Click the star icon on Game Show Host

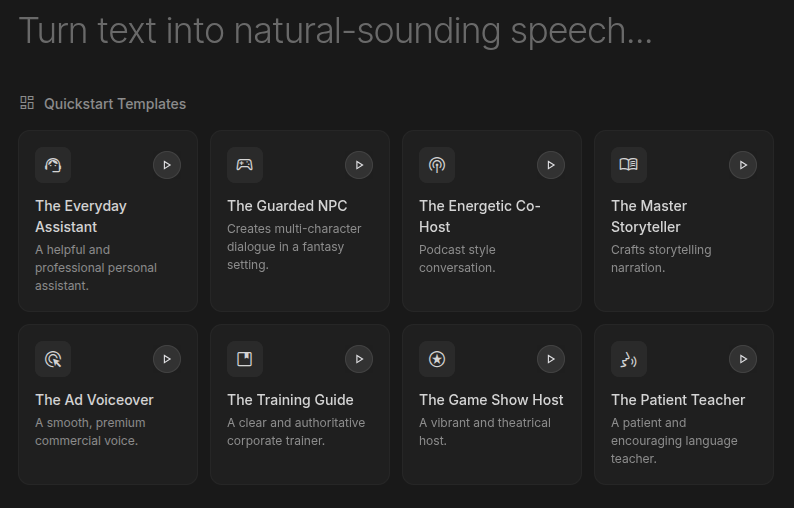(x=437, y=359)
